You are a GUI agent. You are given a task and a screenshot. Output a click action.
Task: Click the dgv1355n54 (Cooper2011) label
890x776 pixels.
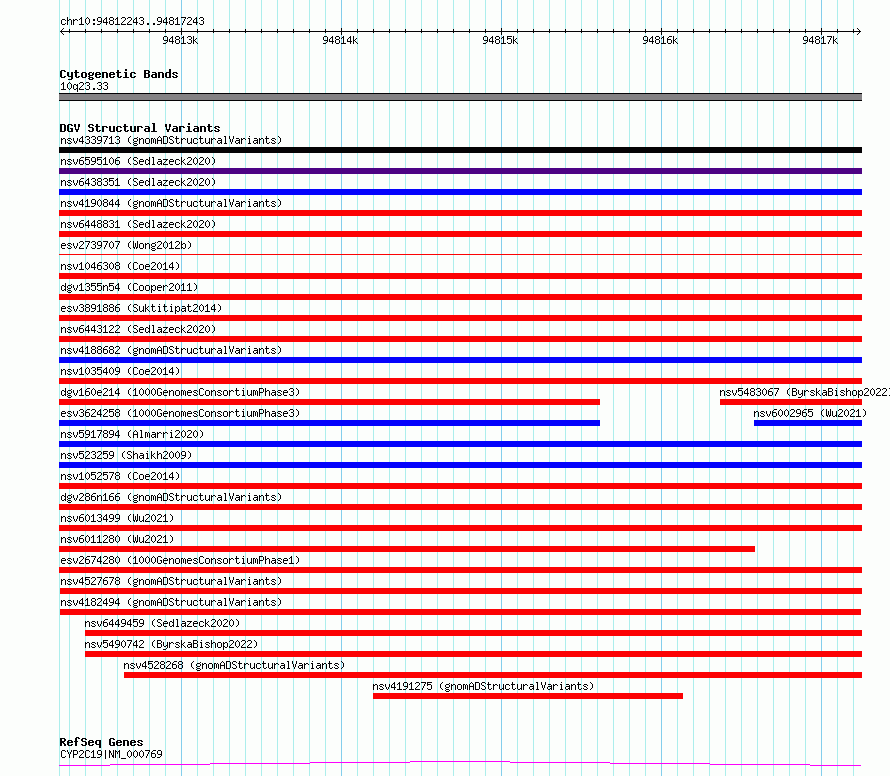(129, 287)
